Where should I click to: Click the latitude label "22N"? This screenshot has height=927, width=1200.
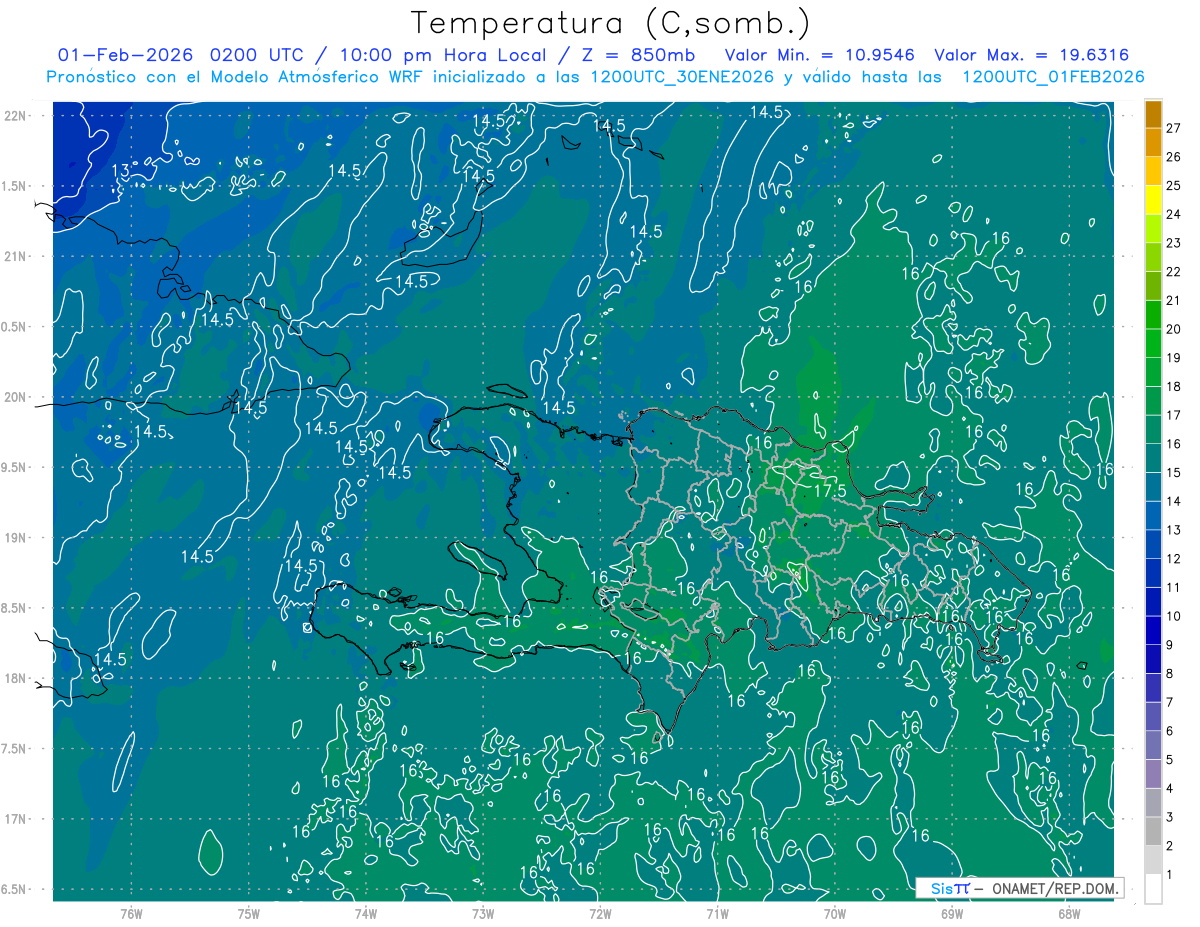(14, 116)
